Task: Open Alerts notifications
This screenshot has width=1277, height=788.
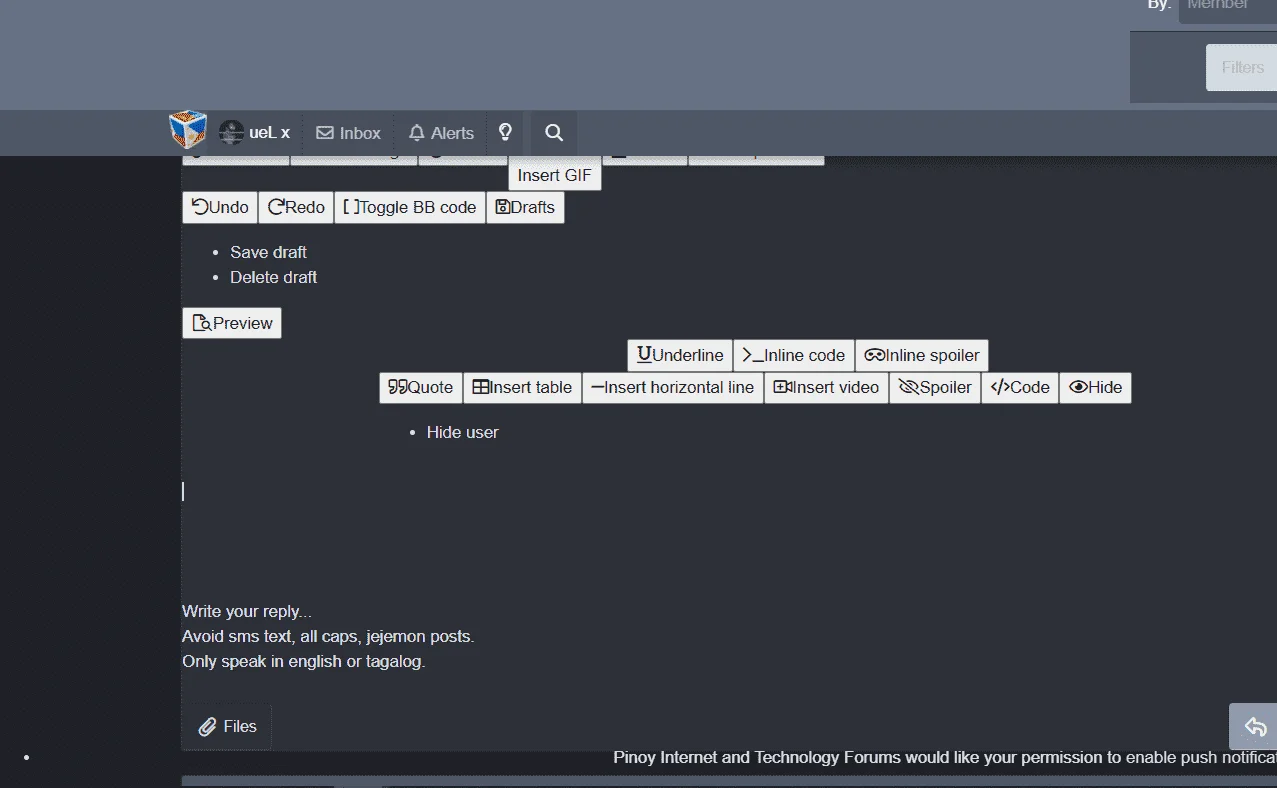Action: (441, 133)
